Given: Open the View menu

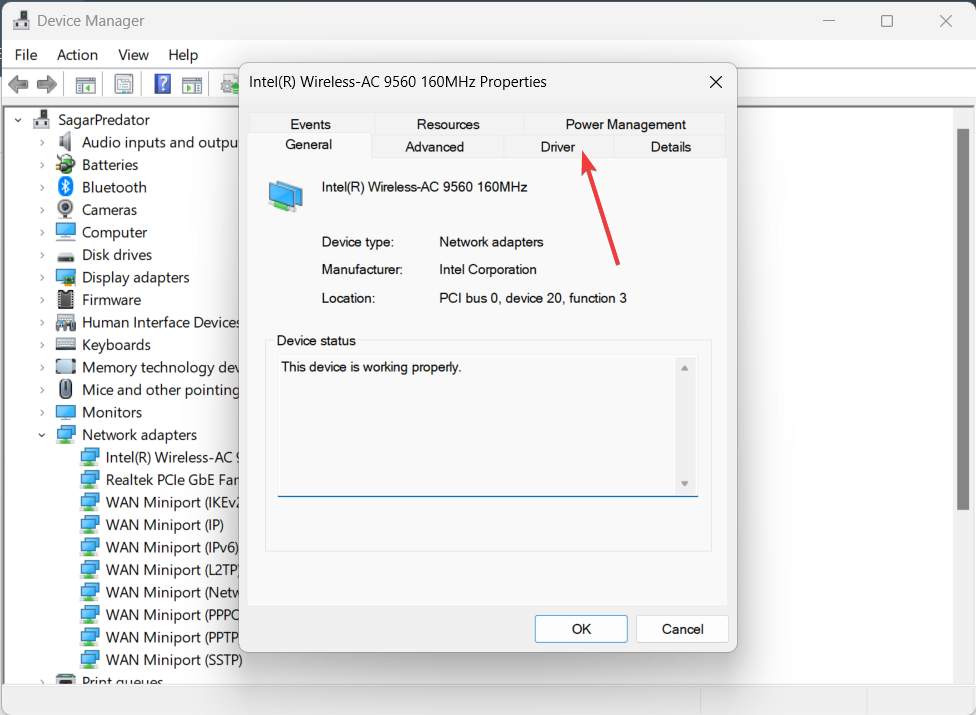Looking at the screenshot, I should (x=133, y=55).
